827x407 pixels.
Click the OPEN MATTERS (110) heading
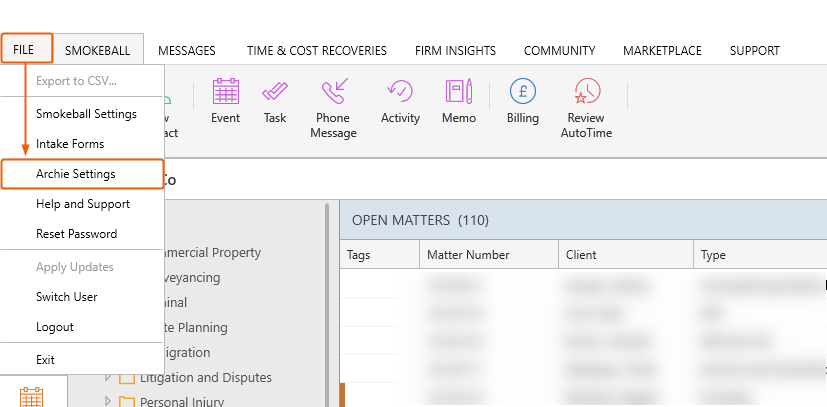[x=420, y=220]
